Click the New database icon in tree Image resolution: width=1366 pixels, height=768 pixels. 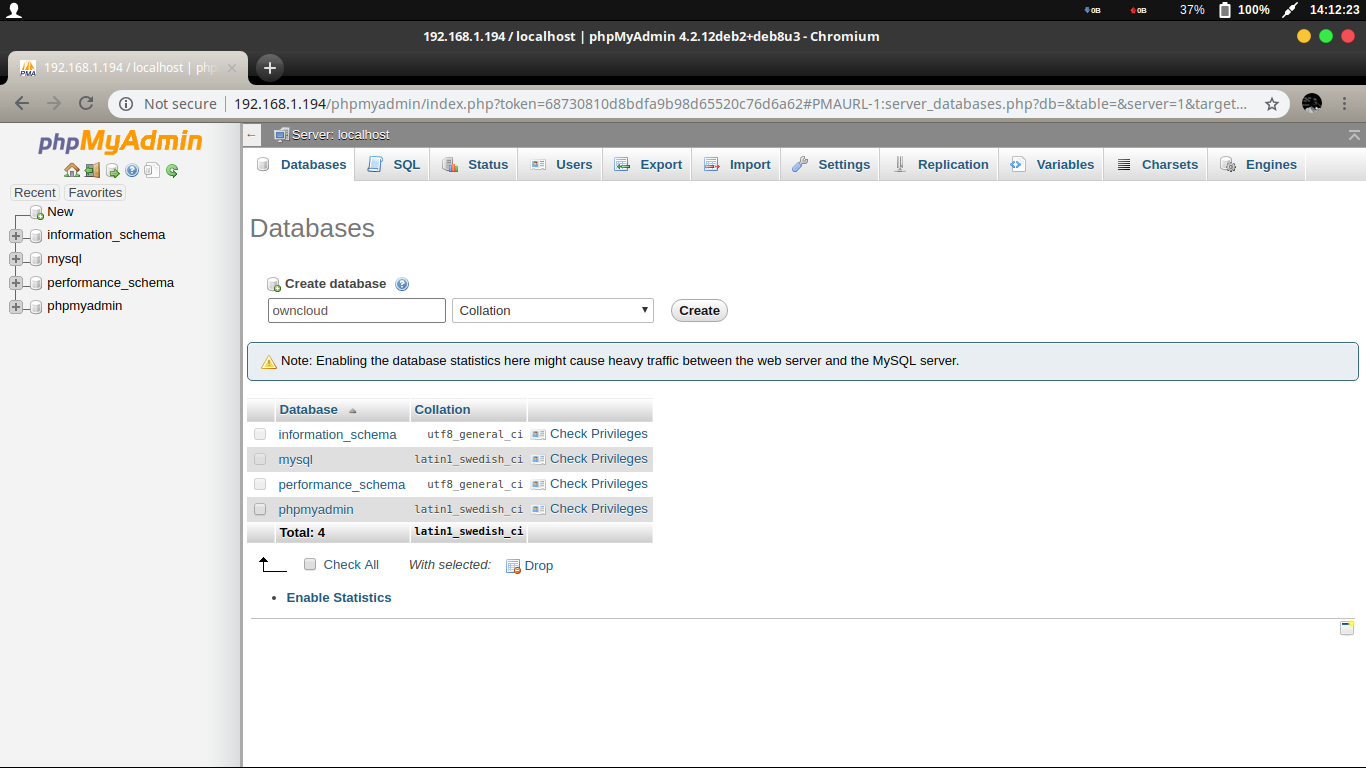[37, 212]
